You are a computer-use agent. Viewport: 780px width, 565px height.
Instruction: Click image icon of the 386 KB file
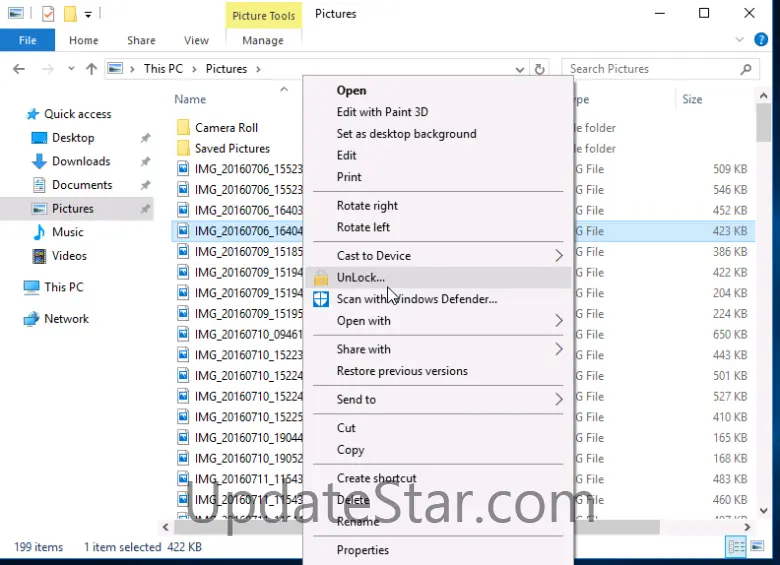pyautogui.click(x=183, y=252)
